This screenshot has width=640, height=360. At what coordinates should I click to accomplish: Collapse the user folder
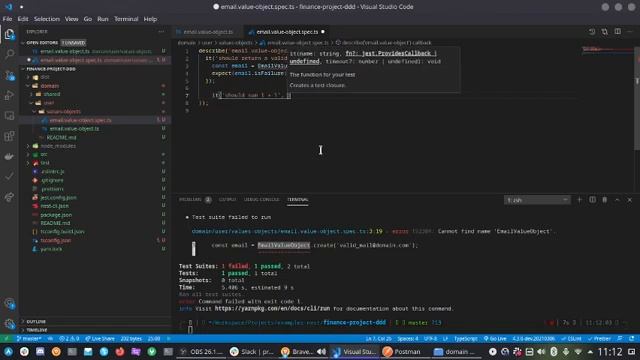click(31, 103)
